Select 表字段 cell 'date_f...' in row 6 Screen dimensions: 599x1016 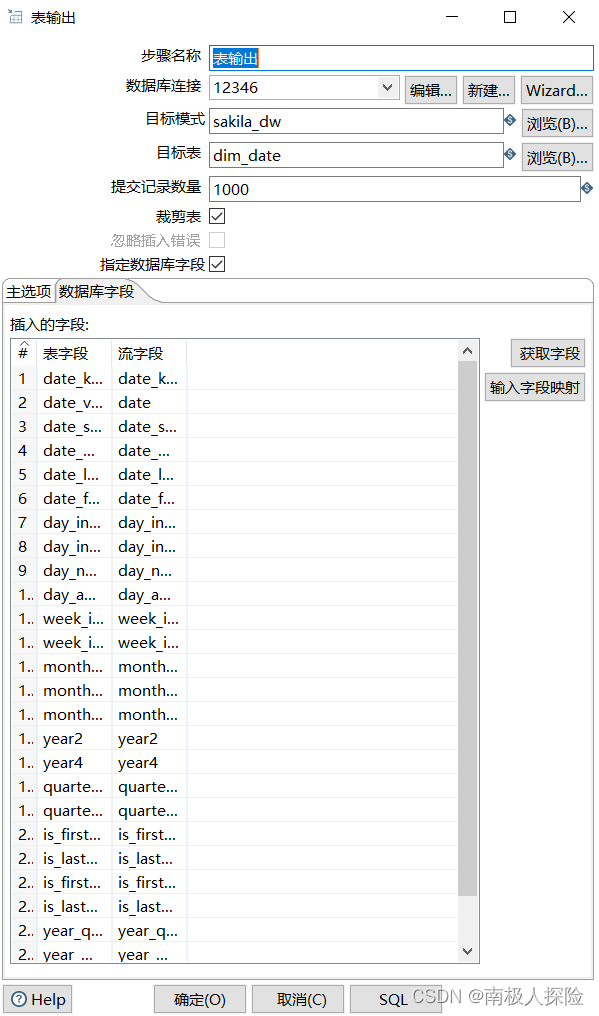pyautogui.click(x=75, y=498)
